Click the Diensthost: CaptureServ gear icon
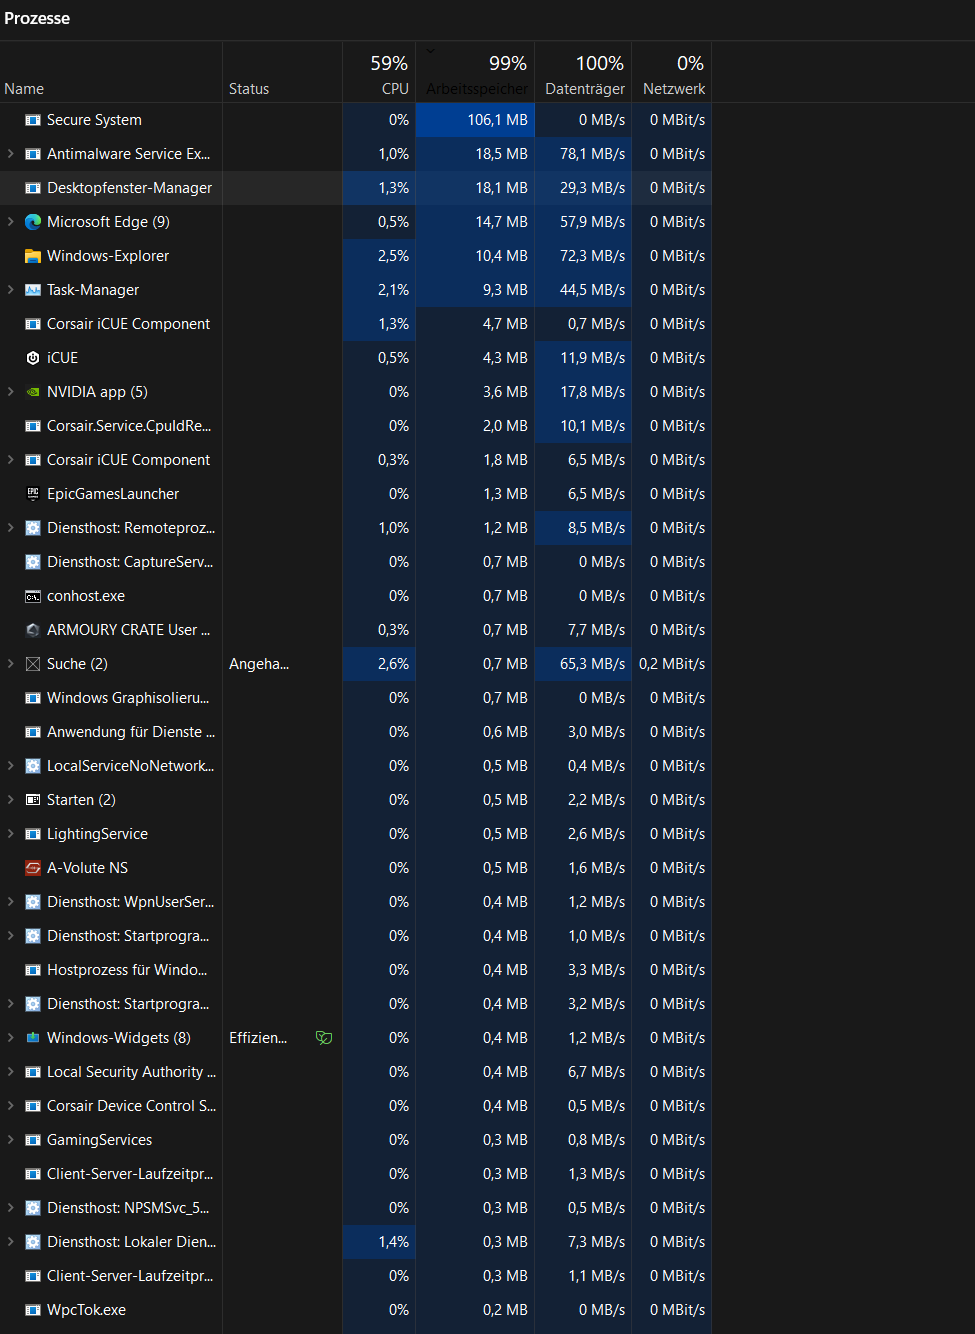The width and height of the screenshot is (975, 1334). tap(33, 562)
